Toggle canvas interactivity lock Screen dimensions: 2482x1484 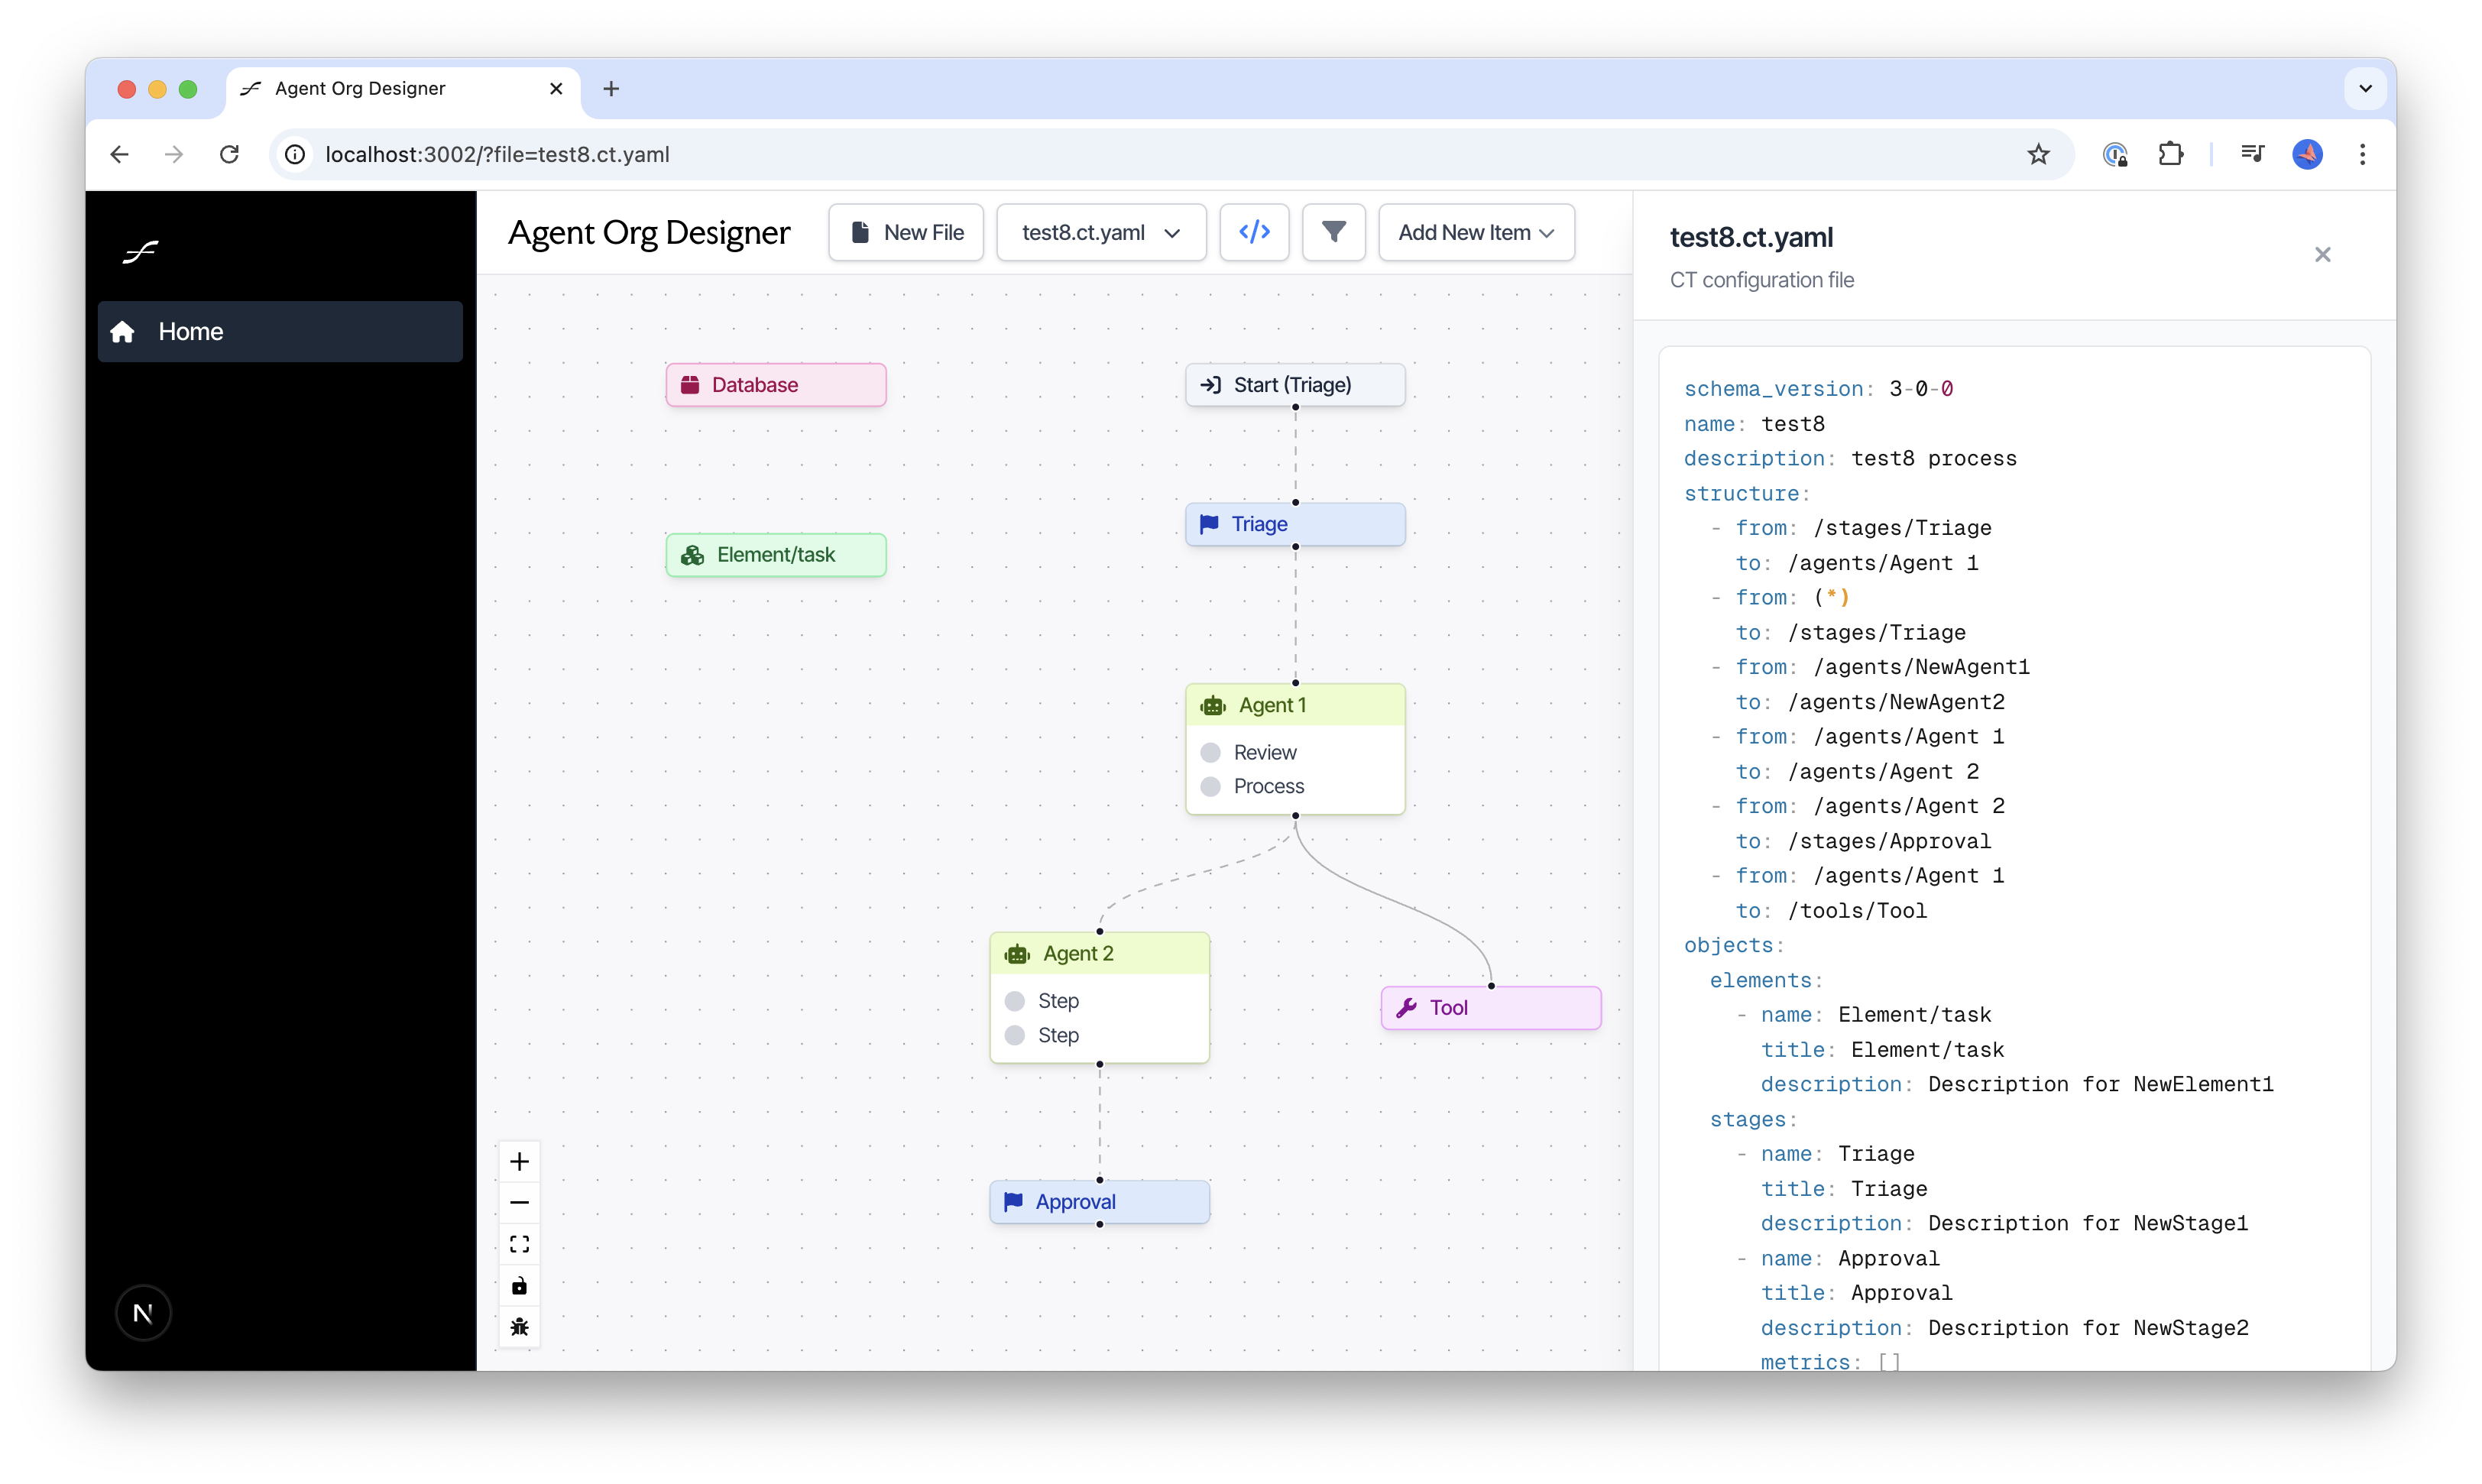[x=519, y=1286]
